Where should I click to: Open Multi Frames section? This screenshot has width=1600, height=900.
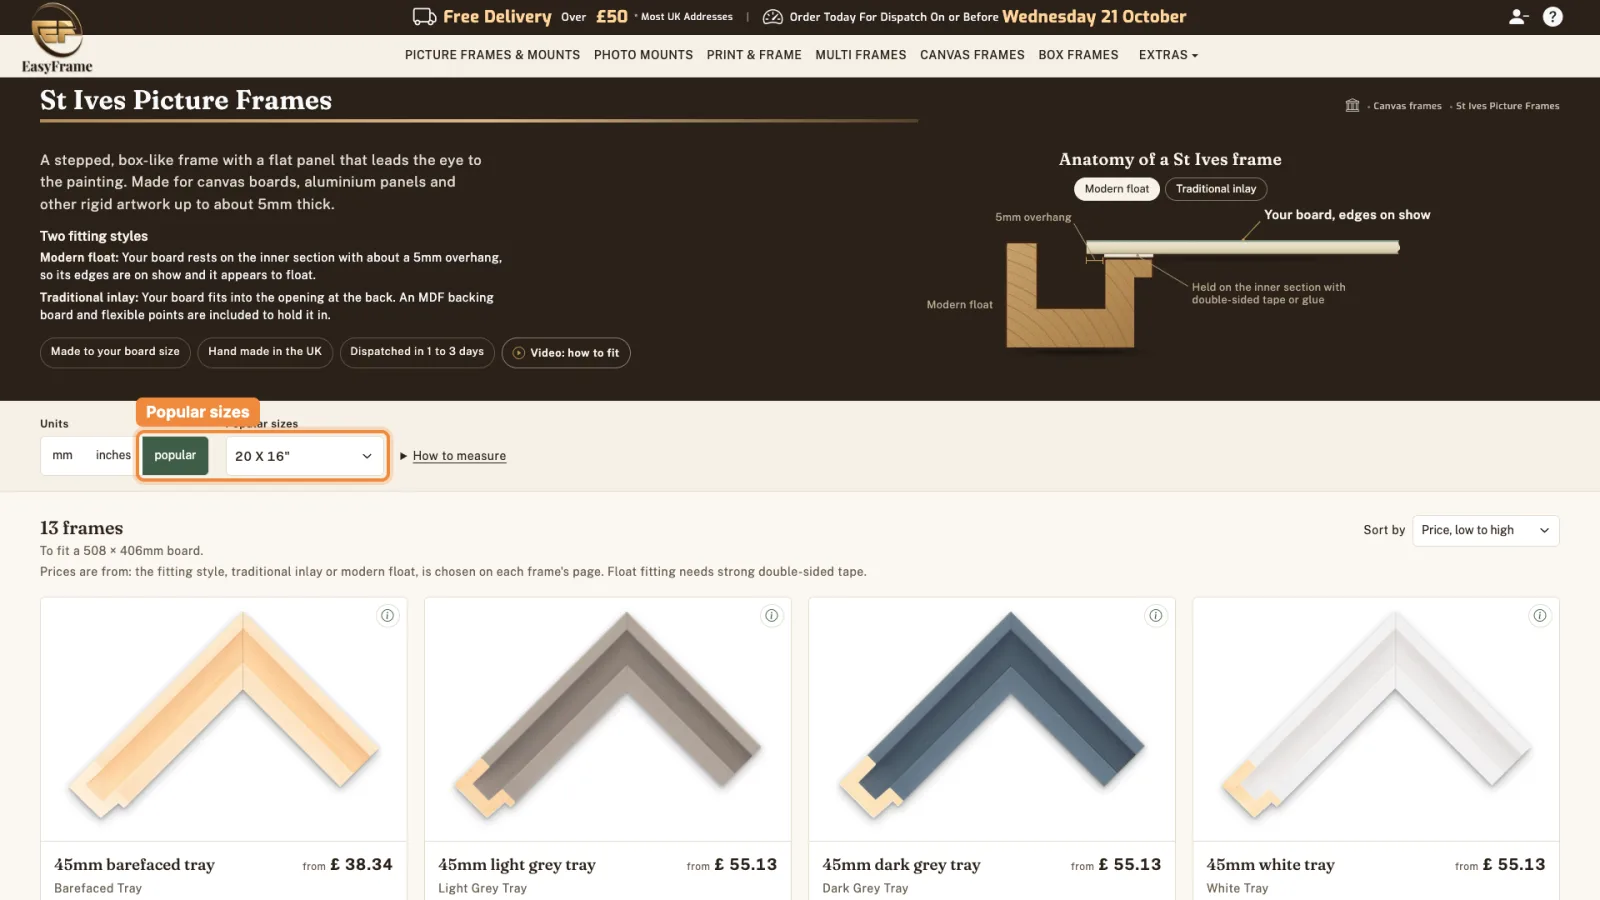[861, 55]
